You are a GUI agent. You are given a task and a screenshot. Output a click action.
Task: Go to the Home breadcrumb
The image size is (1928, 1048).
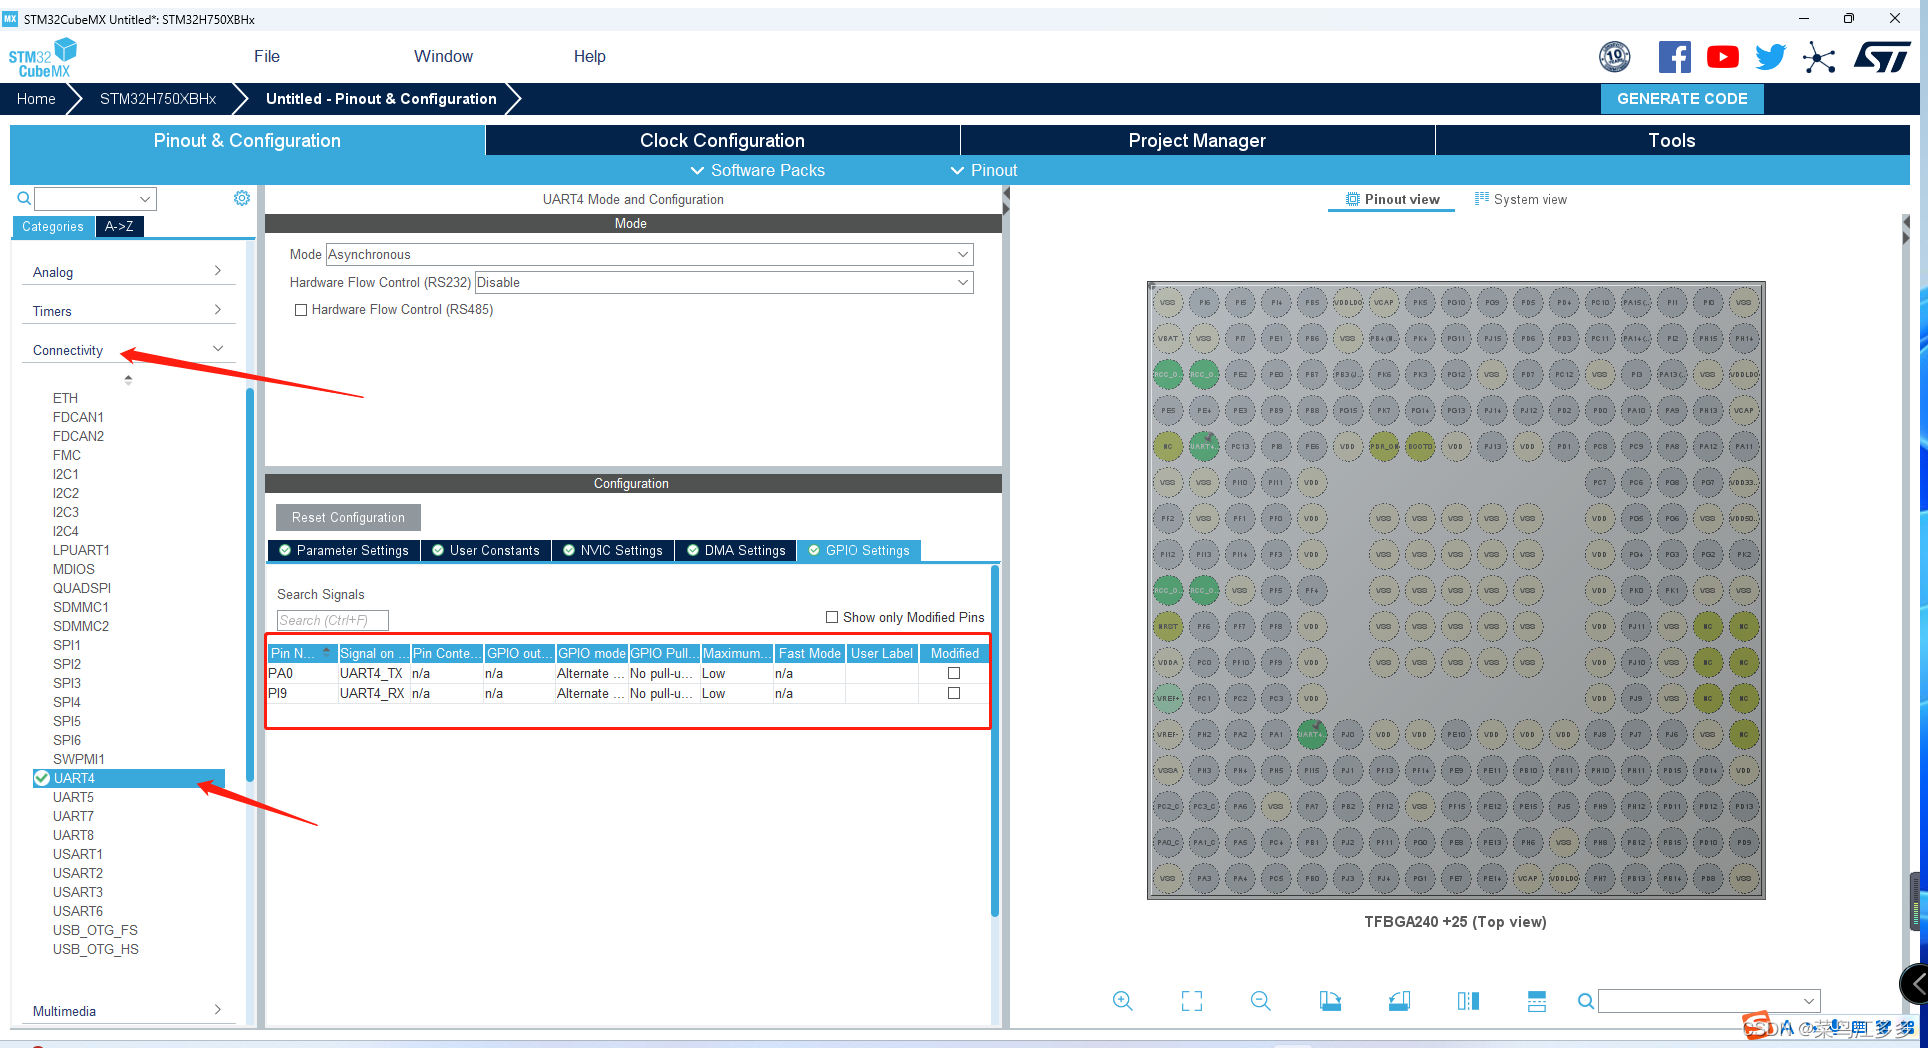point(36,99)
